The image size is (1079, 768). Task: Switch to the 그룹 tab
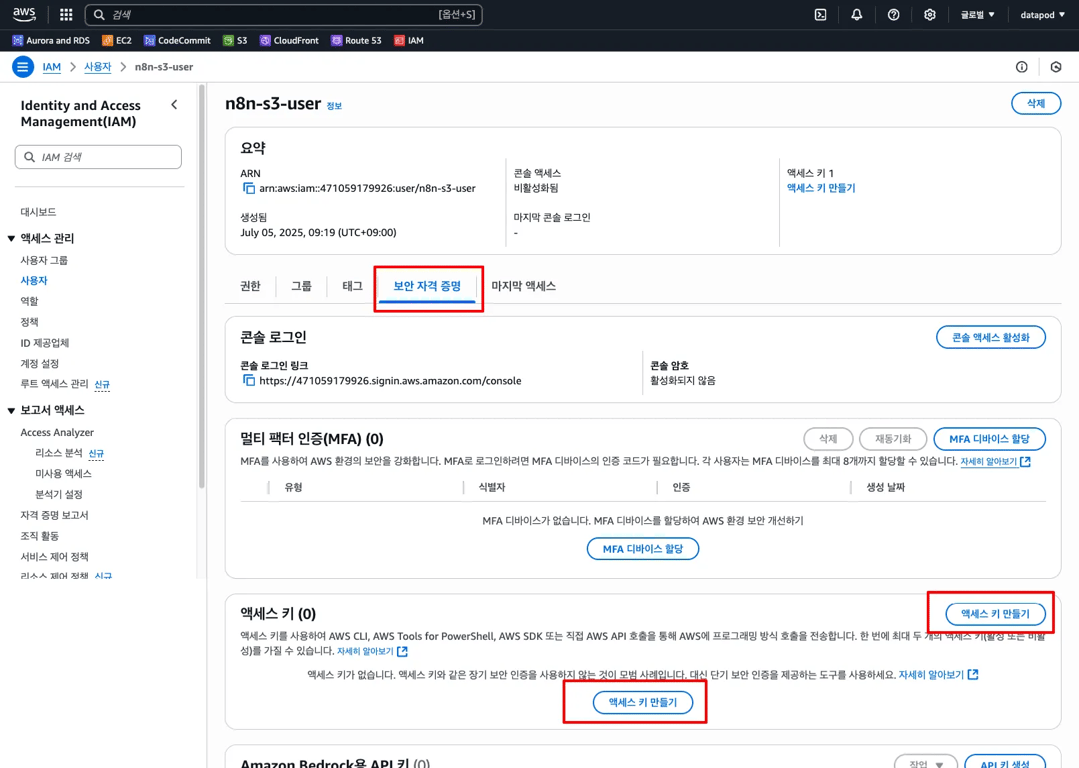(x=301, y=286)
